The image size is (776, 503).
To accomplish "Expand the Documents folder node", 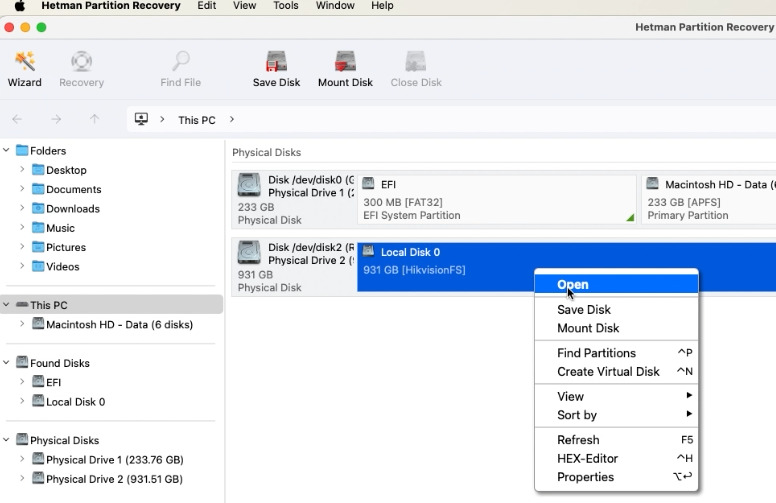I will click(x=22, y=189).
